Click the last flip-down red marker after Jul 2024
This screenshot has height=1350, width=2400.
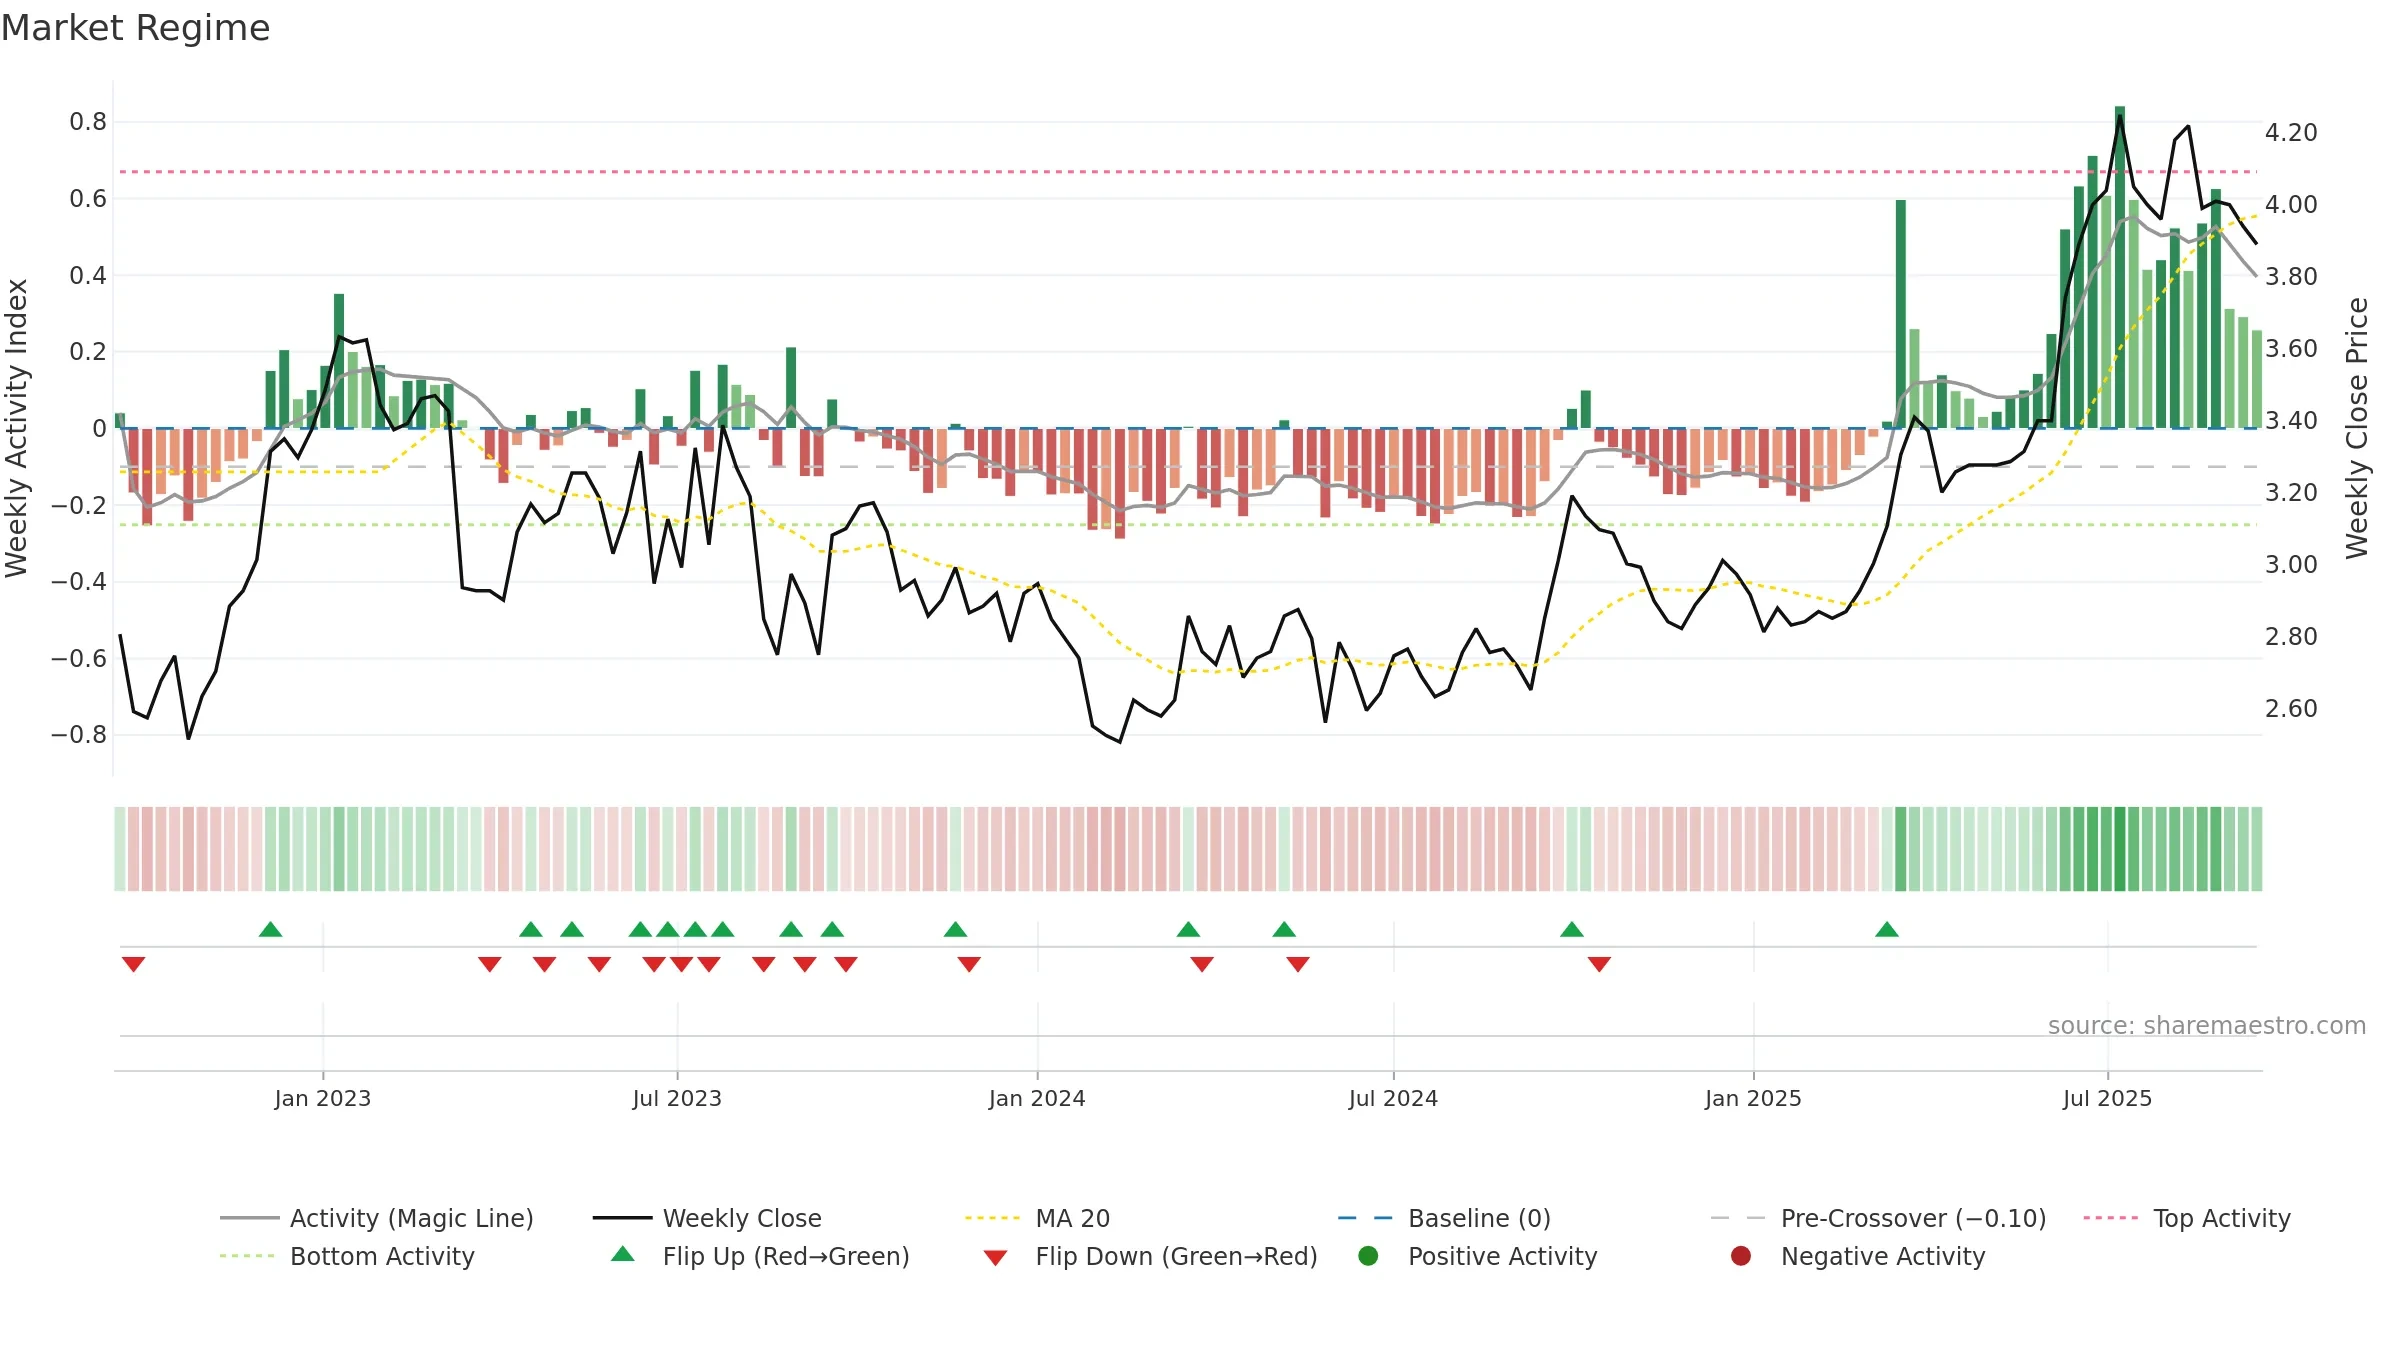coord(1599,964)
